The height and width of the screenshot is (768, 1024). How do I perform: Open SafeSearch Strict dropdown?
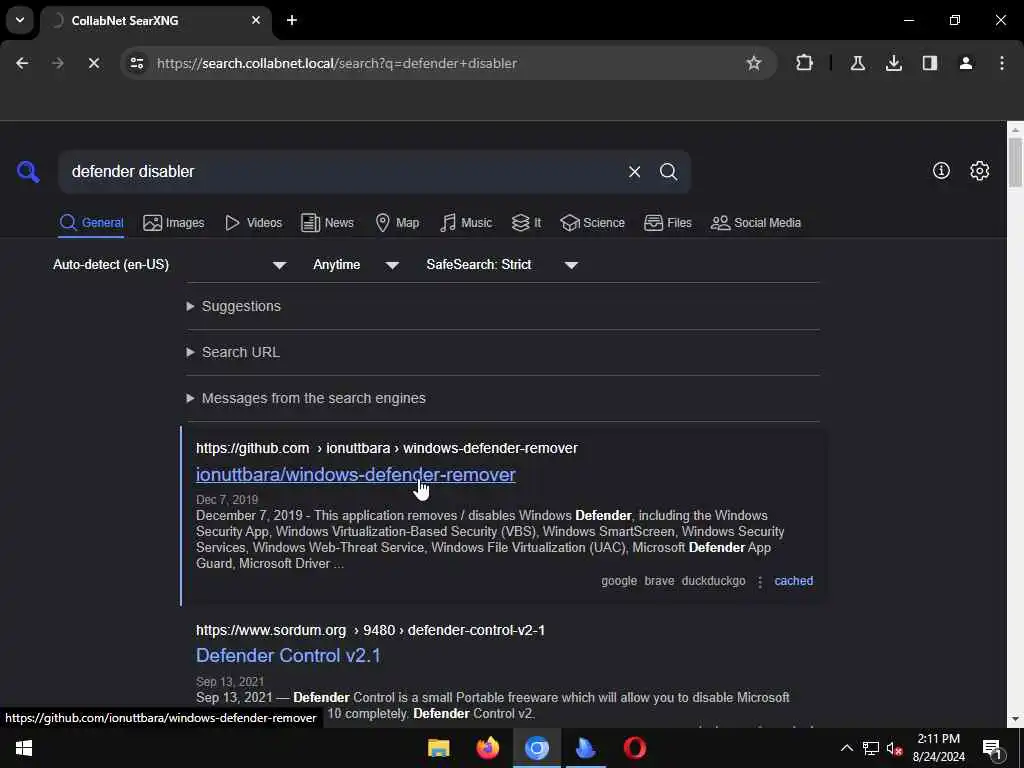pos(502,264)
